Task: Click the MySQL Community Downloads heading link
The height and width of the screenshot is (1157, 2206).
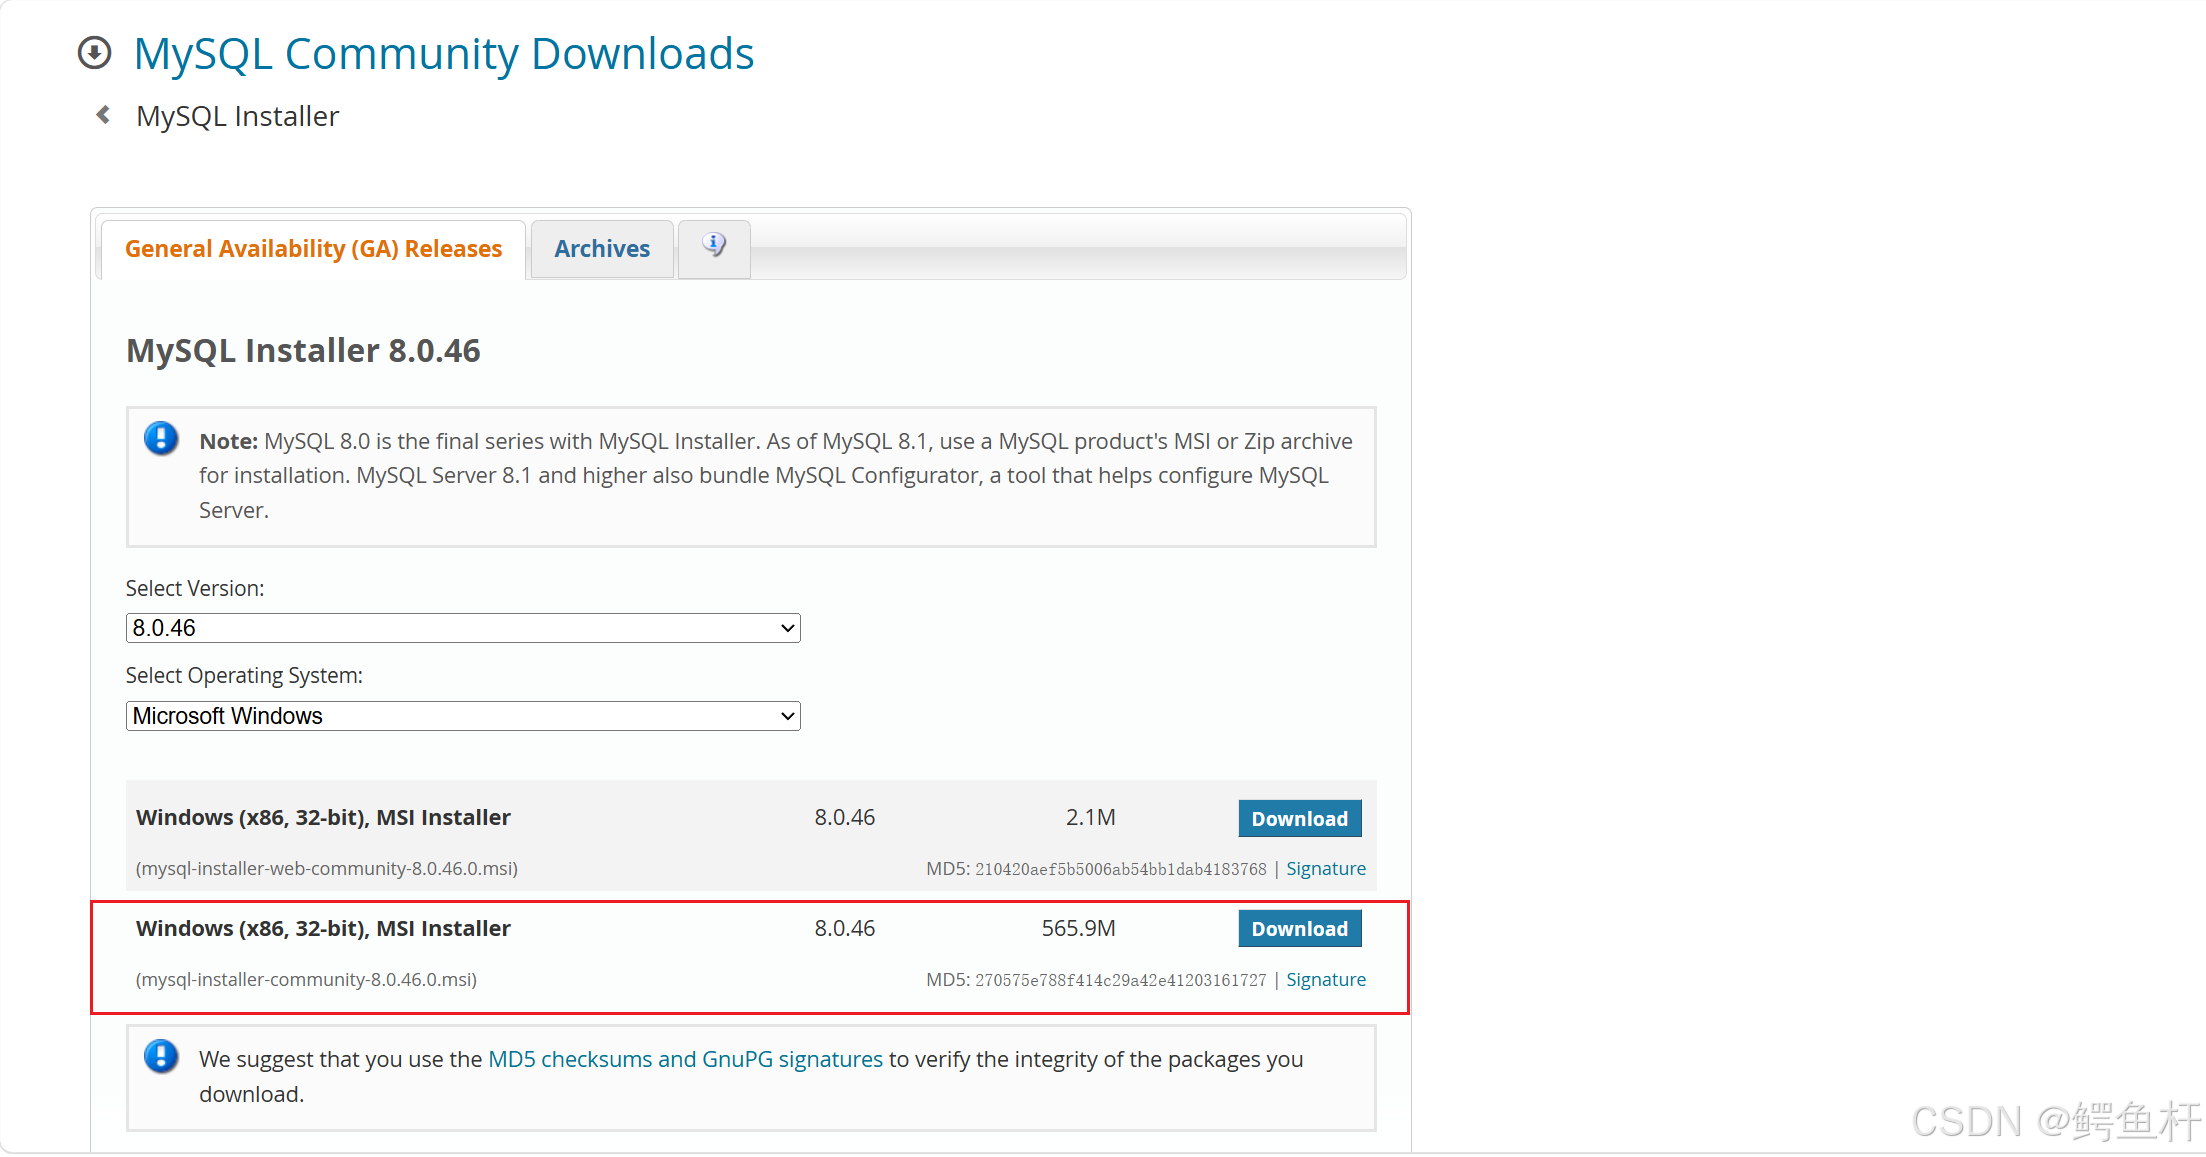Action: (x=444, y=54)
